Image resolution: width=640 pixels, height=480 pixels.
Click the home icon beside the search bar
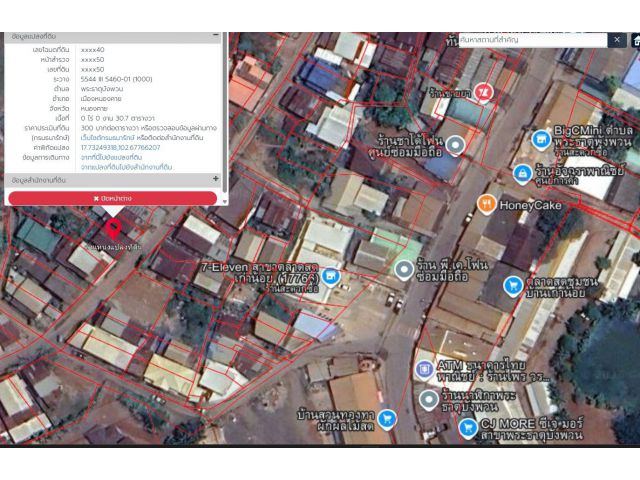coord(635,40)
